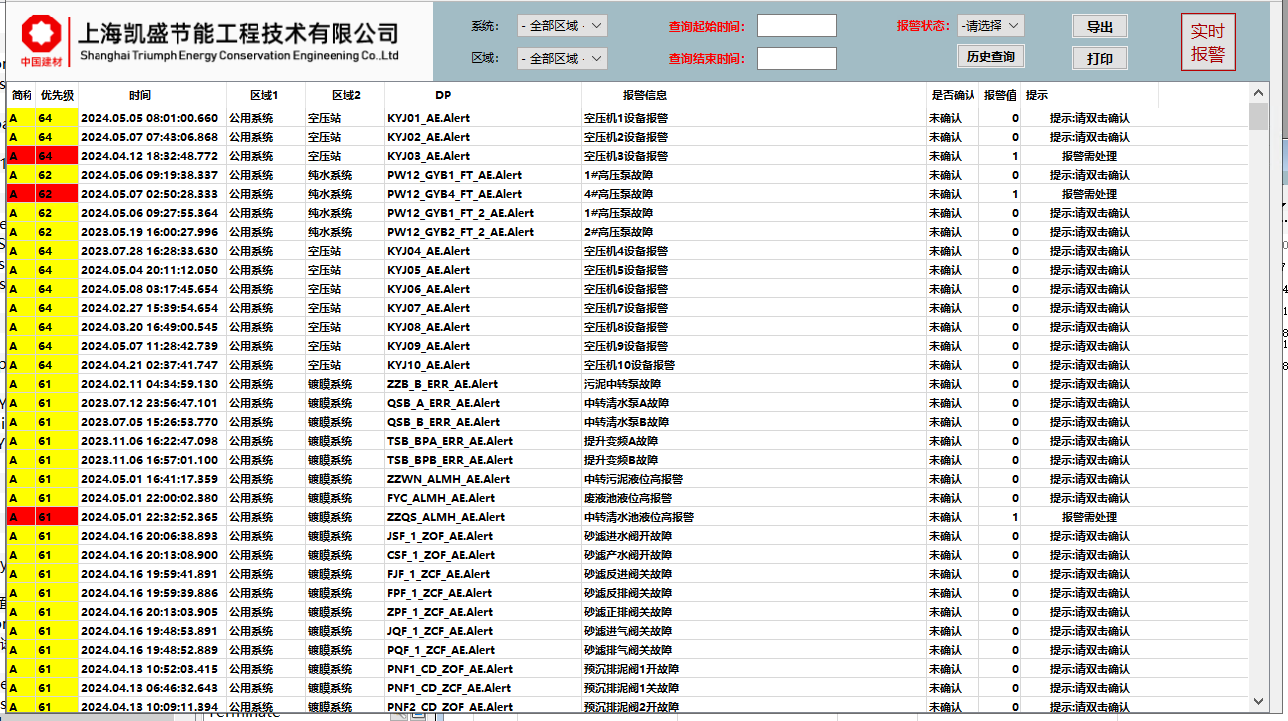Click the 中国建材 company logo
The image size is (1288, 721).
[x=41, y=40]
